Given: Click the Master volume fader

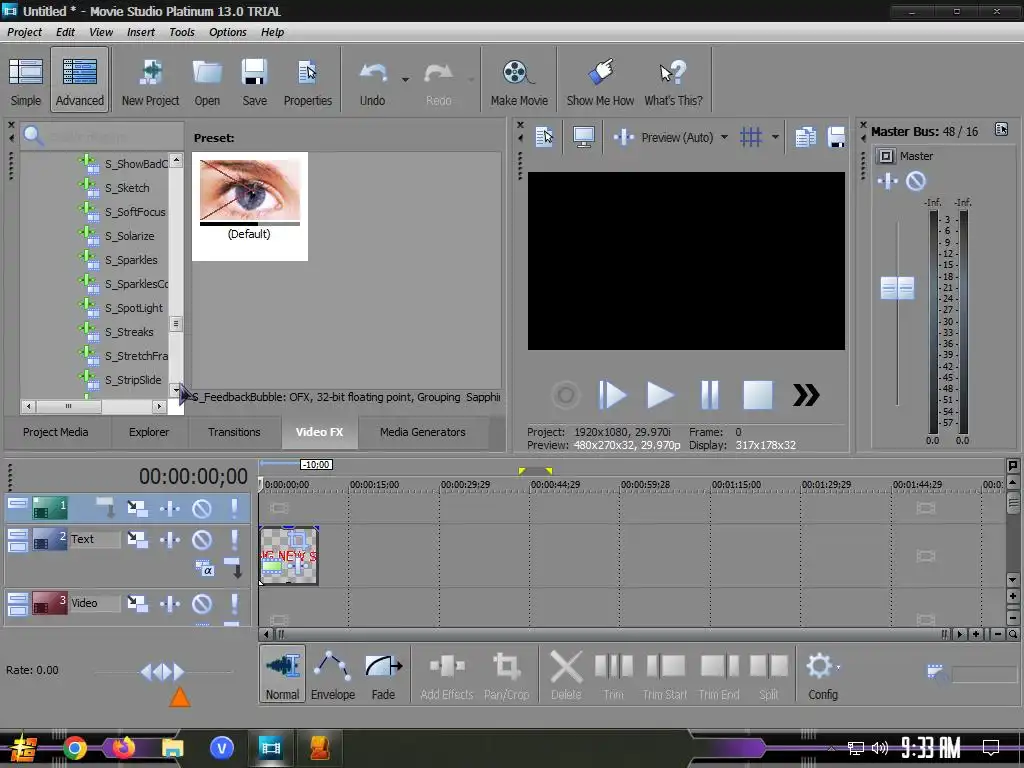Looking at the screenshot, I should (x=897, y=288).
